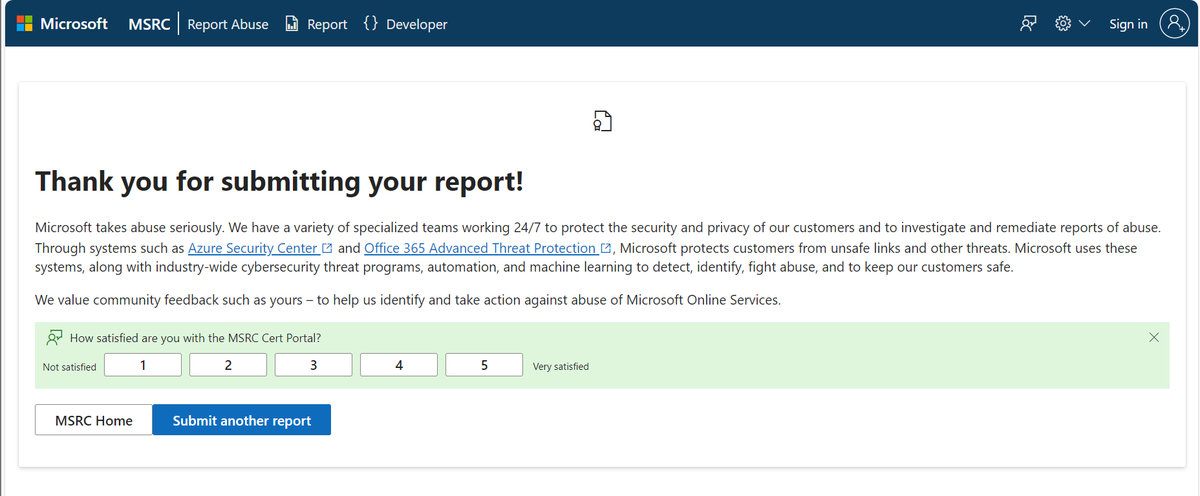Expand the settings dropdown chevron
1200x496 pixels.
(1084, 24)
